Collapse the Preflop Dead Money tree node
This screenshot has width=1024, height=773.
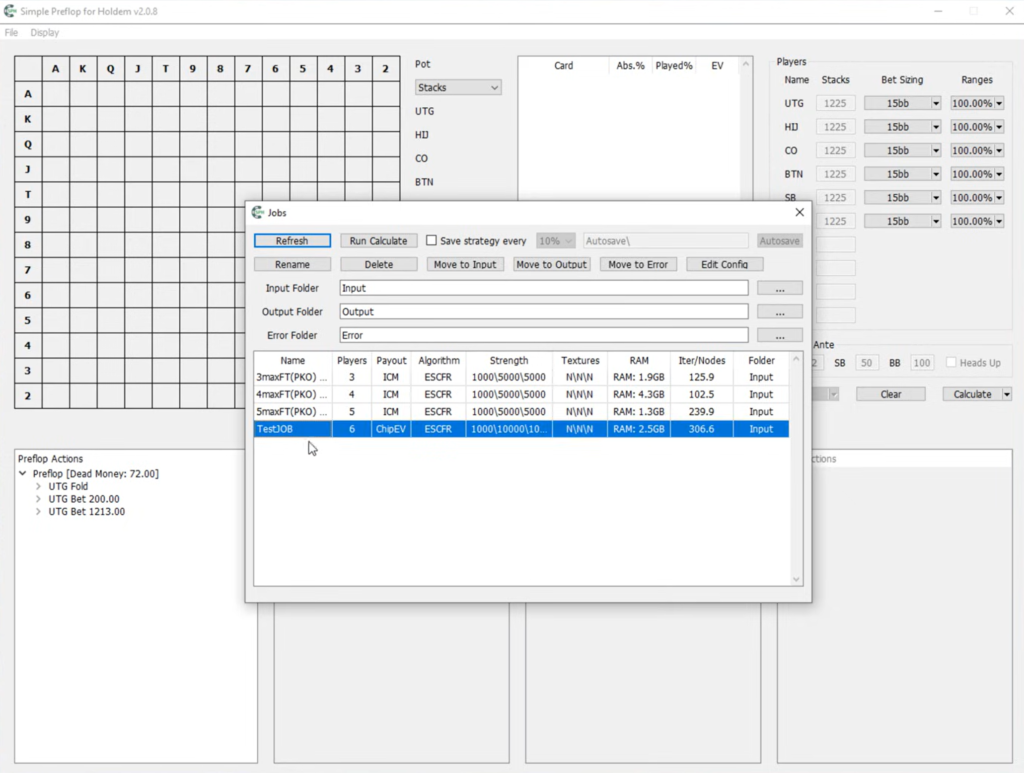tap(23, 473)
